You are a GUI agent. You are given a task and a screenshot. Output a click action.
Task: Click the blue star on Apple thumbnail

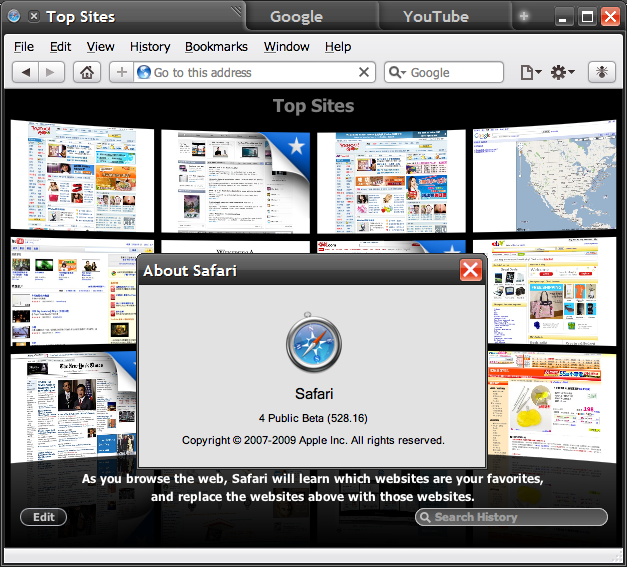[x=296, y=146]
